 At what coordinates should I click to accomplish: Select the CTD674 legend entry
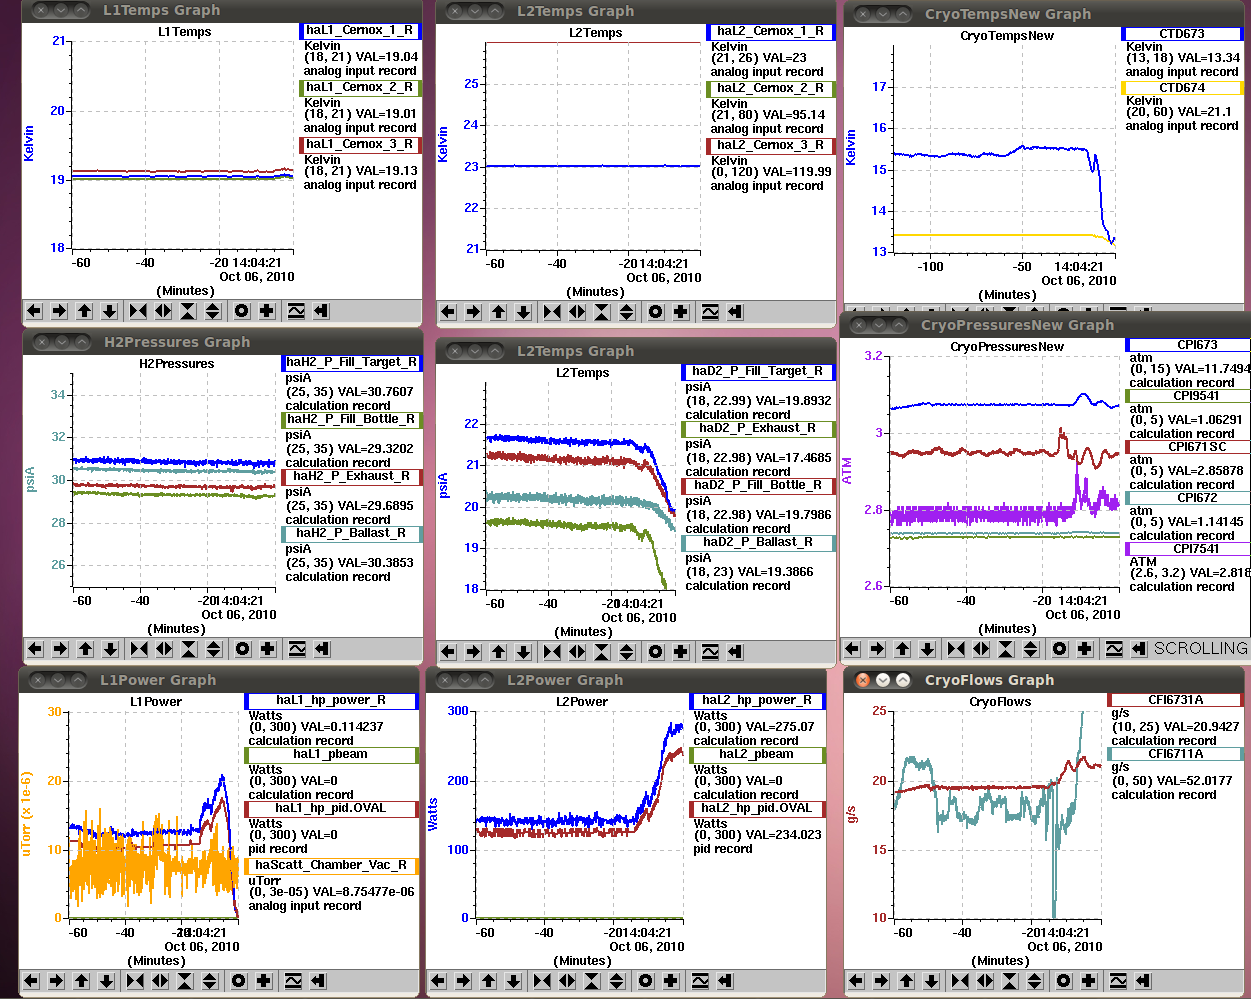1182,88
